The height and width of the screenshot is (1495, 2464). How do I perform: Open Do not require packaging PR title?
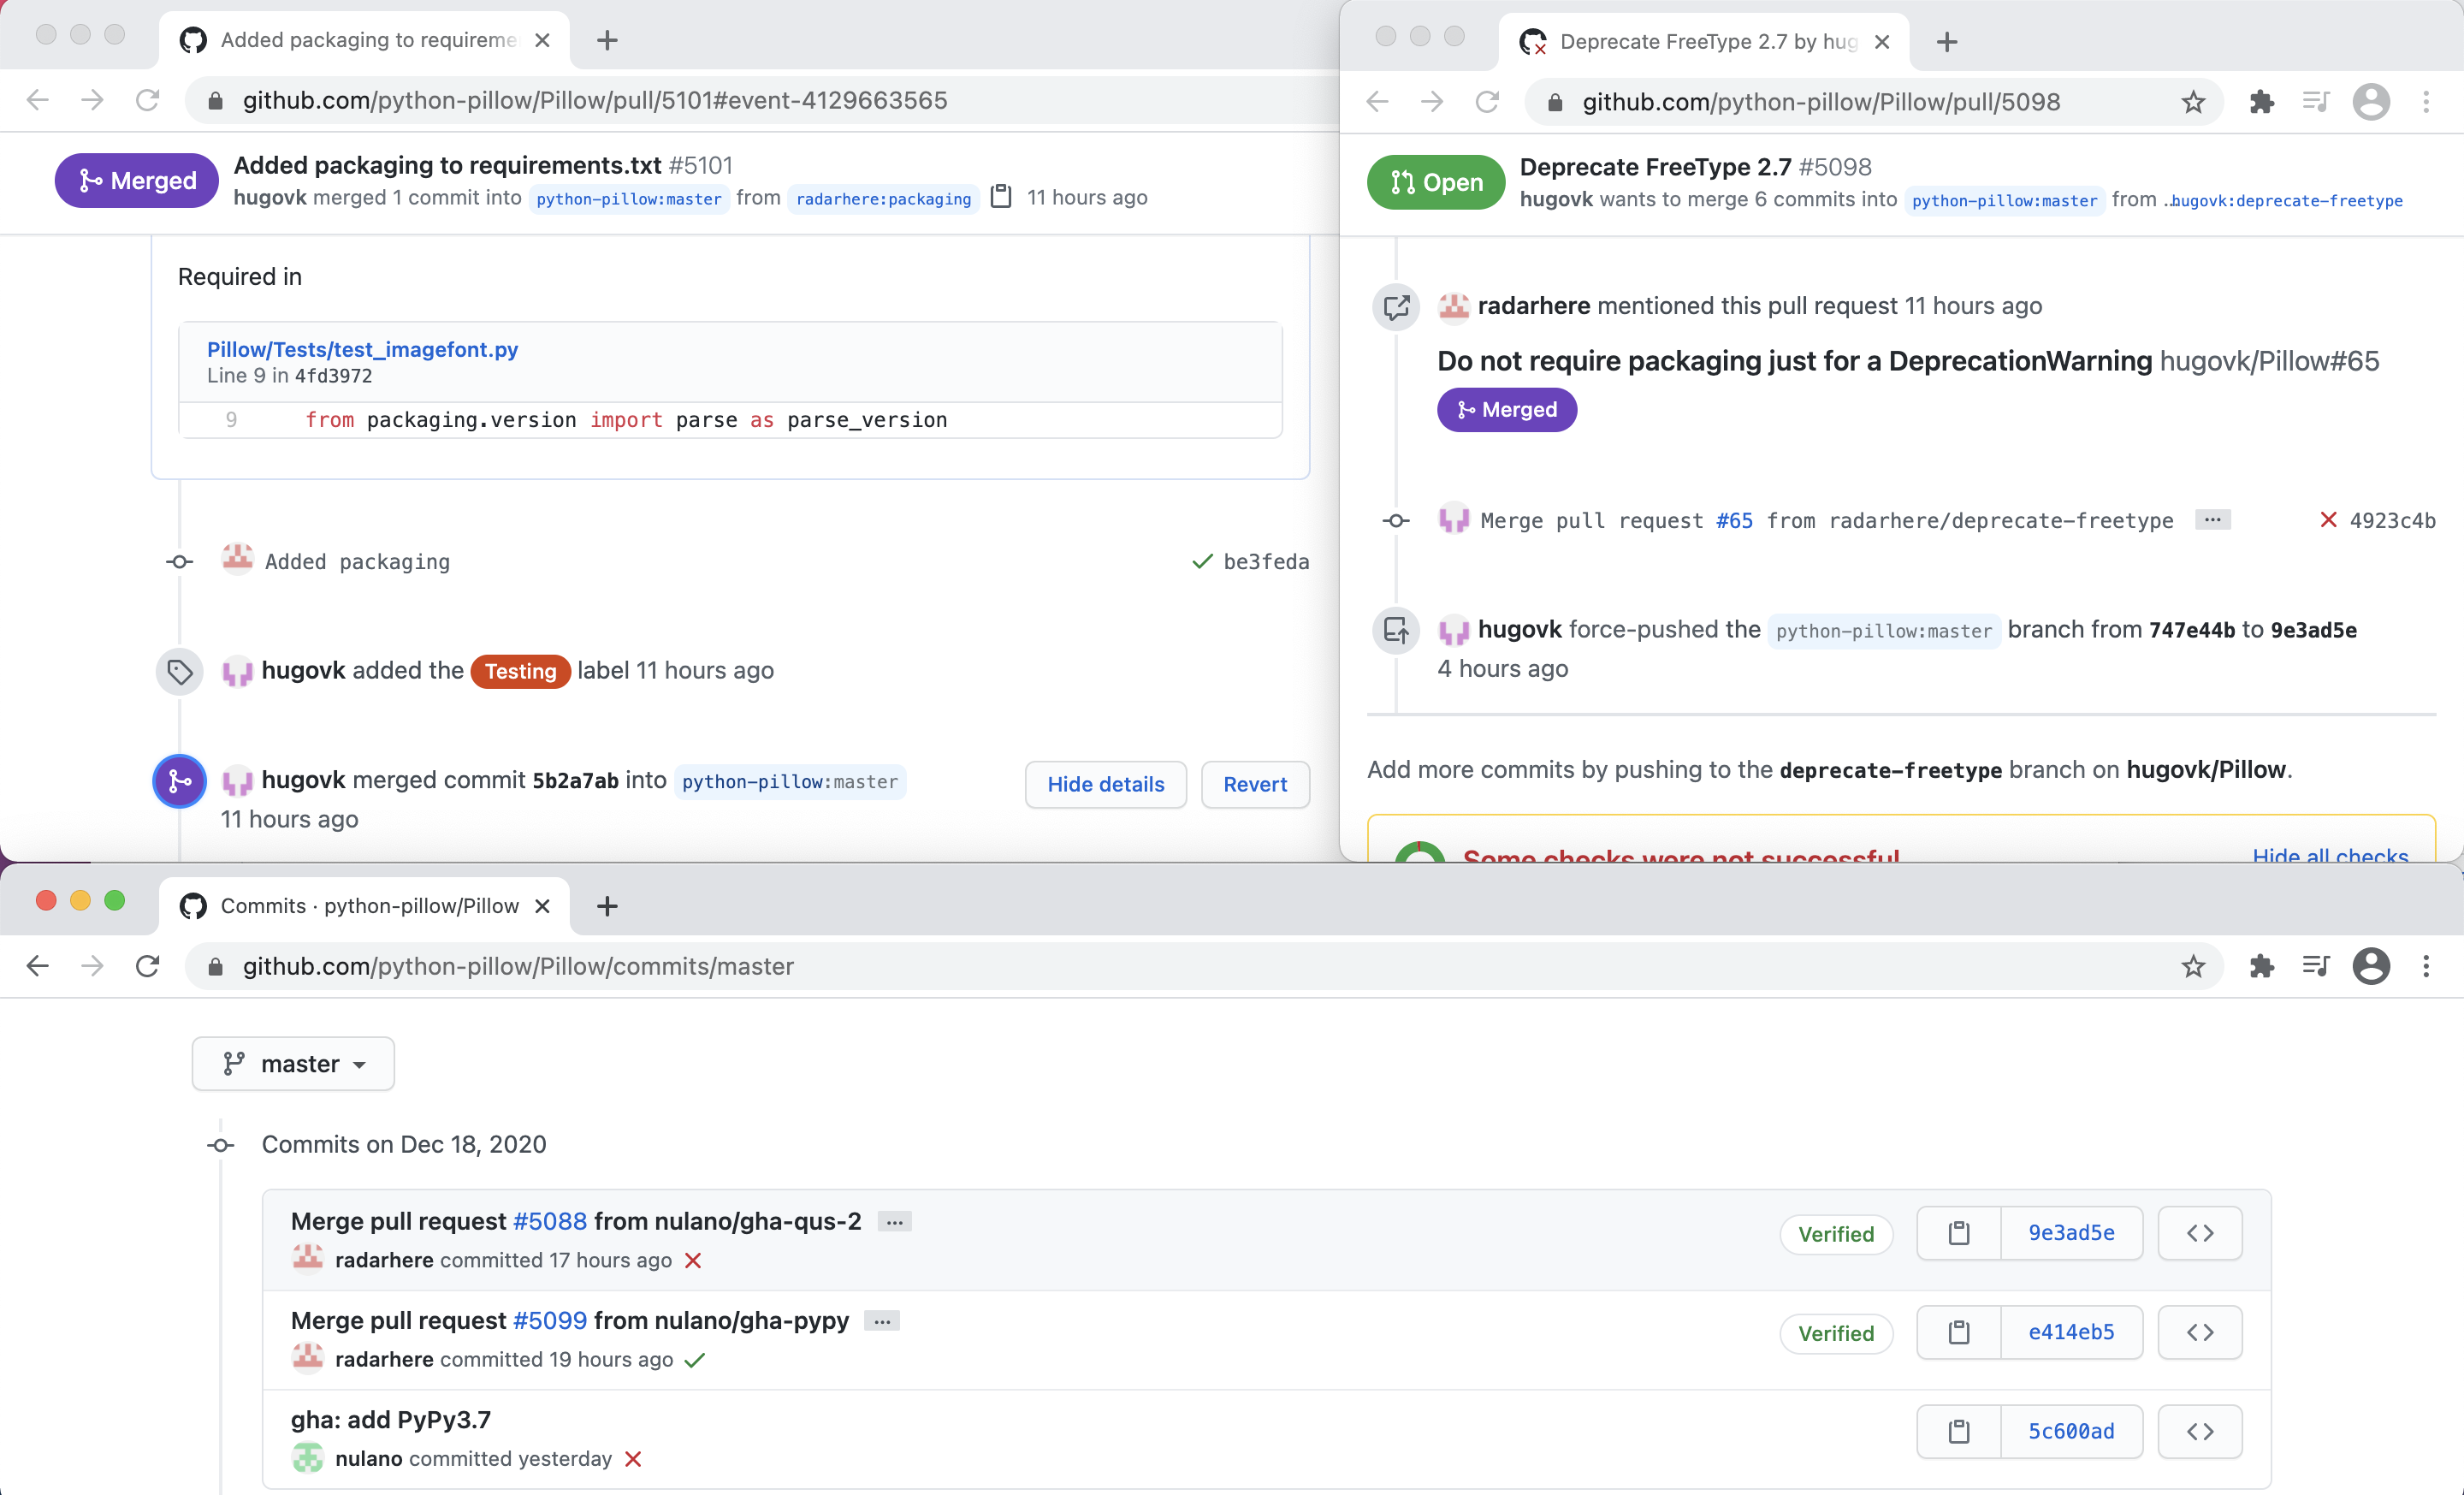point(1794,361)
